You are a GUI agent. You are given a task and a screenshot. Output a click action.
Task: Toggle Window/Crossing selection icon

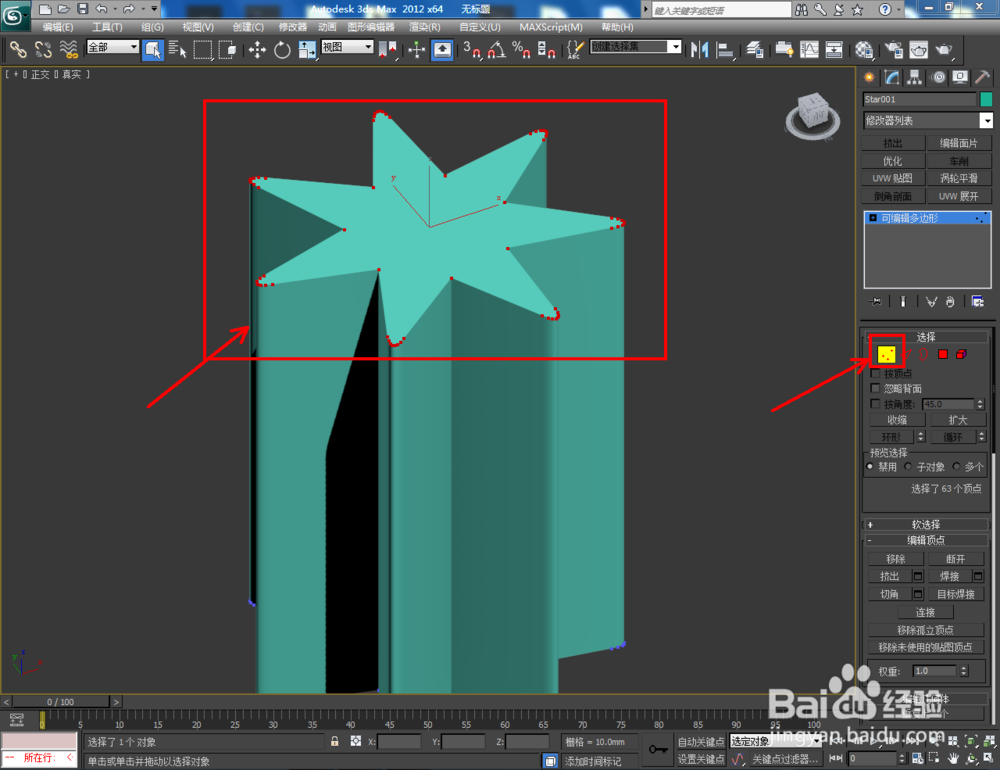(227, 49)
